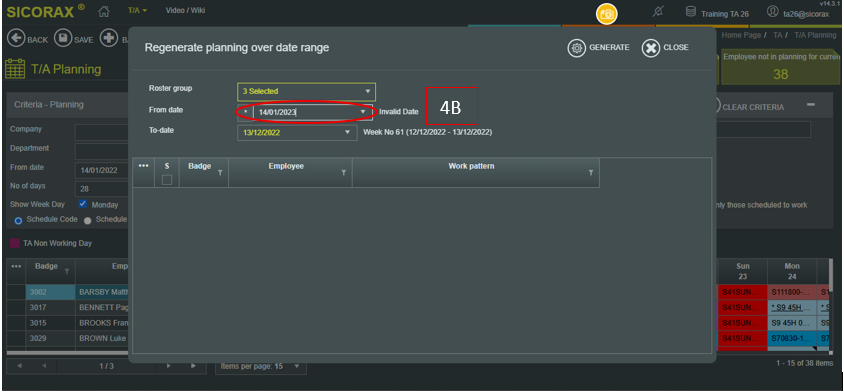Open the dialog grid's three-dot column menu
The height and width of the screenshot is (392, 844).
[x=143, y=166]
